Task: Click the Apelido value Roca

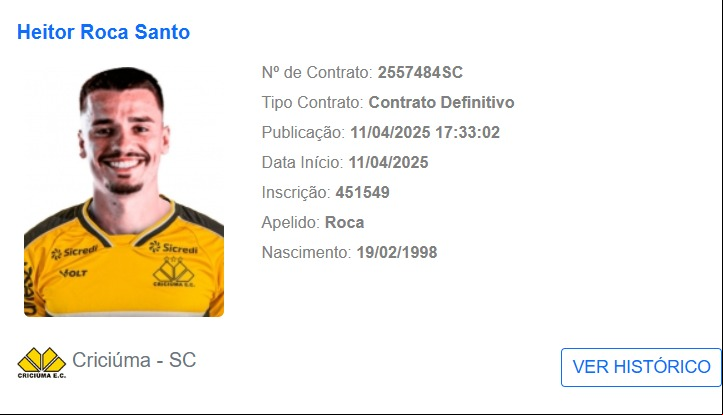Action: point(344,222)
